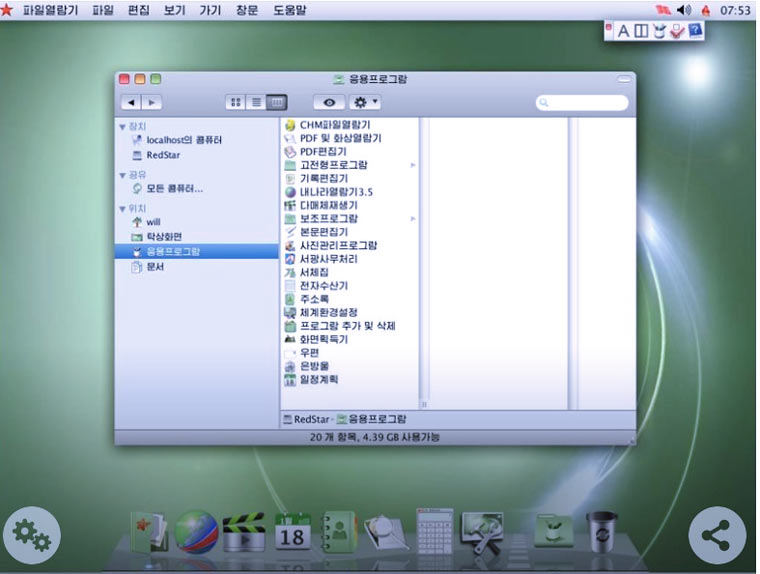
Task: Open the 가기 menu
Action: tap(210, 10)
